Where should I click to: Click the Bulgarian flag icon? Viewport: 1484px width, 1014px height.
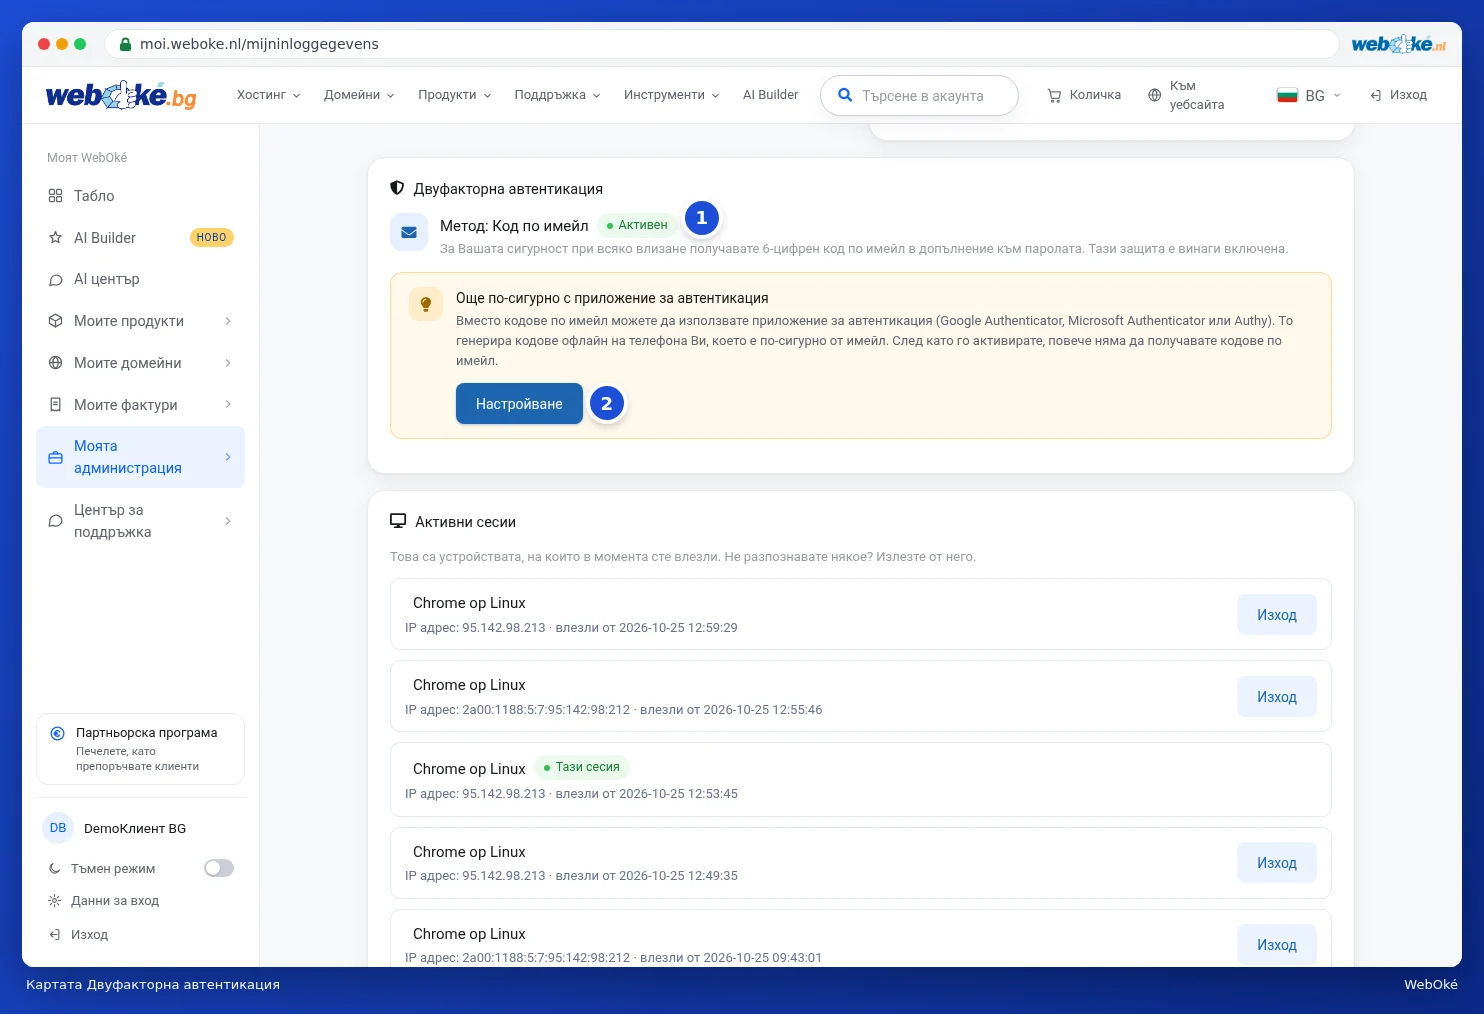(x=1287, y=96)
